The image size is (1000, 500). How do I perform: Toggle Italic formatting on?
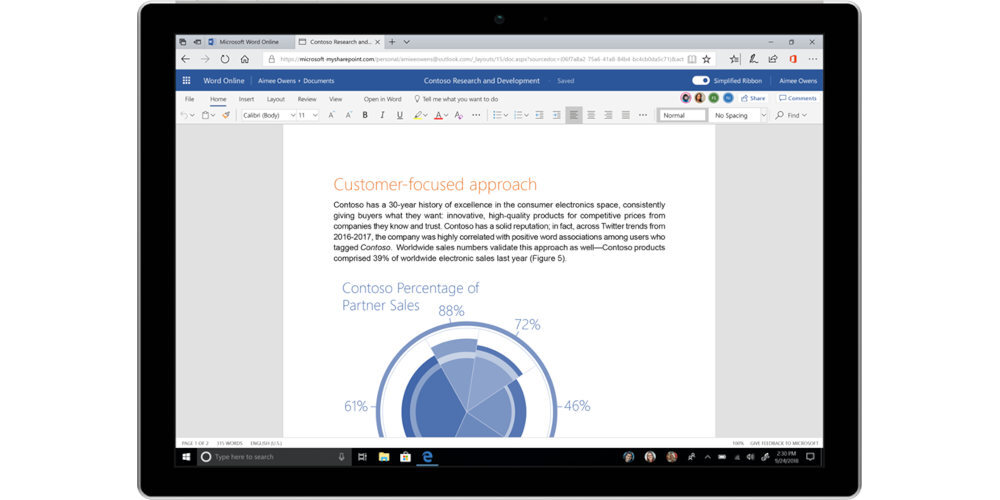click(382, 115)
